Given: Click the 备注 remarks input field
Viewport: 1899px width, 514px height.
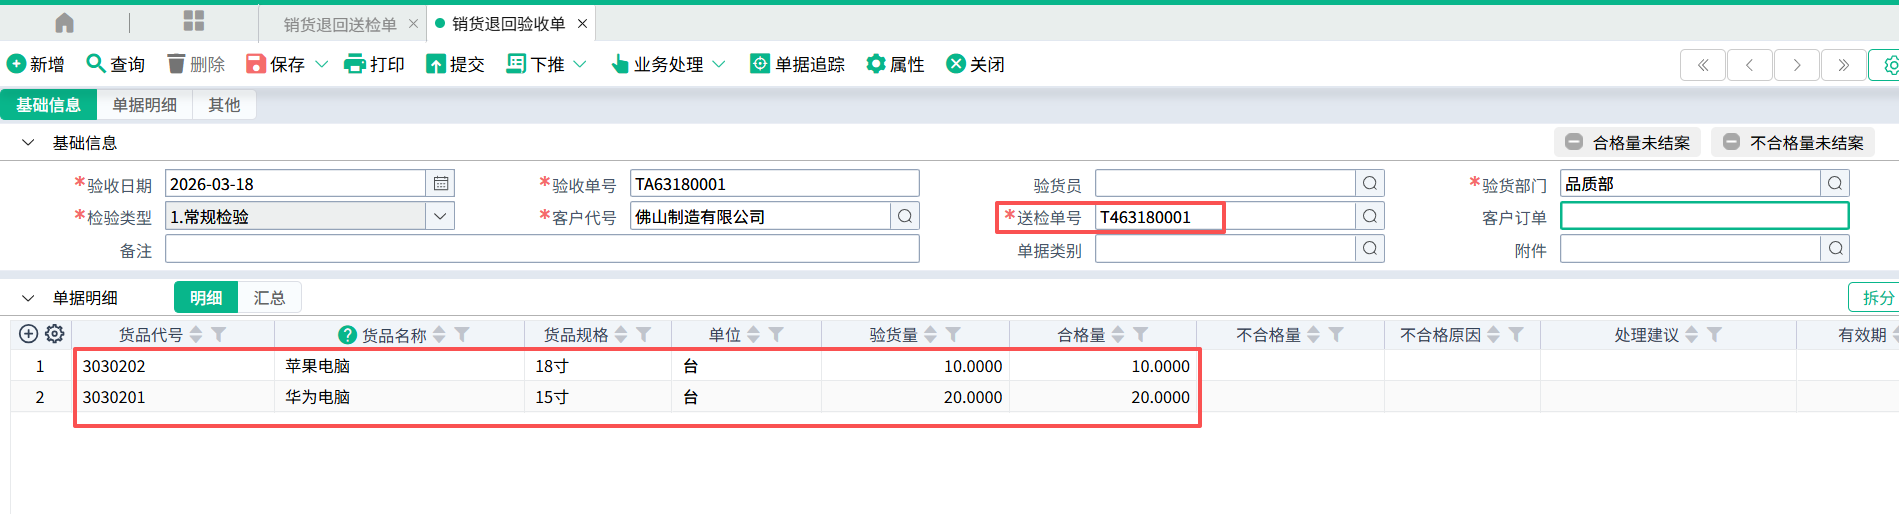Looking at the screenshot, I should pos(541,249).
